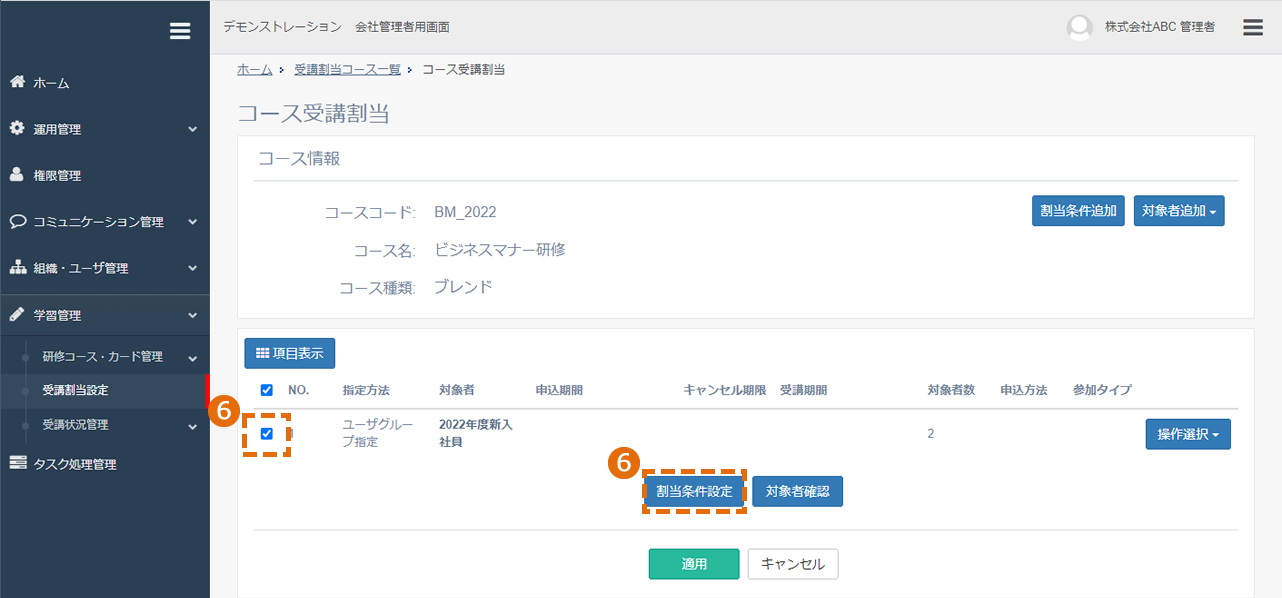
Task: Click the 割当条件追加 button
Action: pos(1079,211)
